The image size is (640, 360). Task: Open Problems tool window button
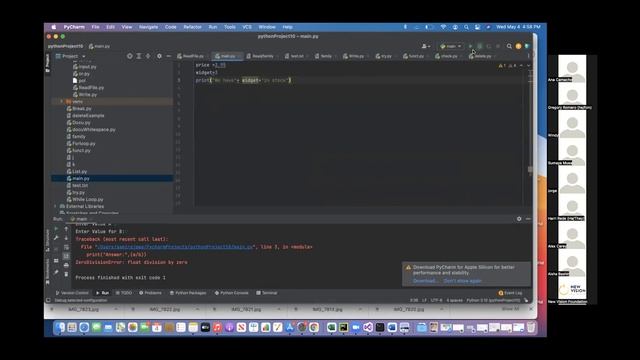(150, 293)
